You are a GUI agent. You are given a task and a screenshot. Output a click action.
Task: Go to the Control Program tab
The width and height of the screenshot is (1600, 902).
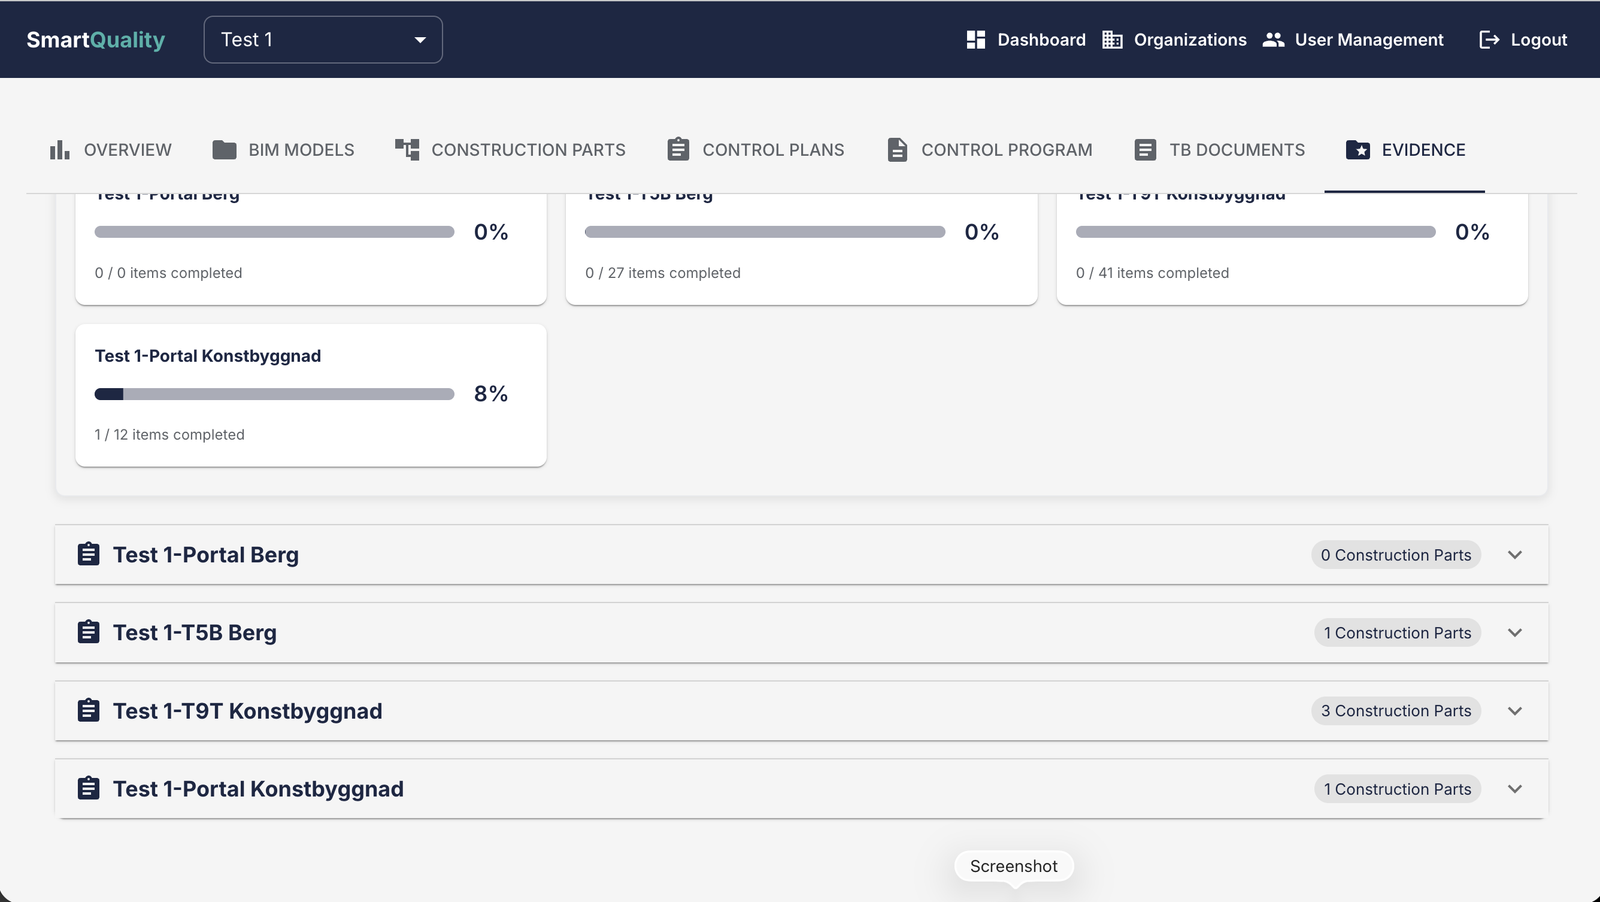pos(989,150)
